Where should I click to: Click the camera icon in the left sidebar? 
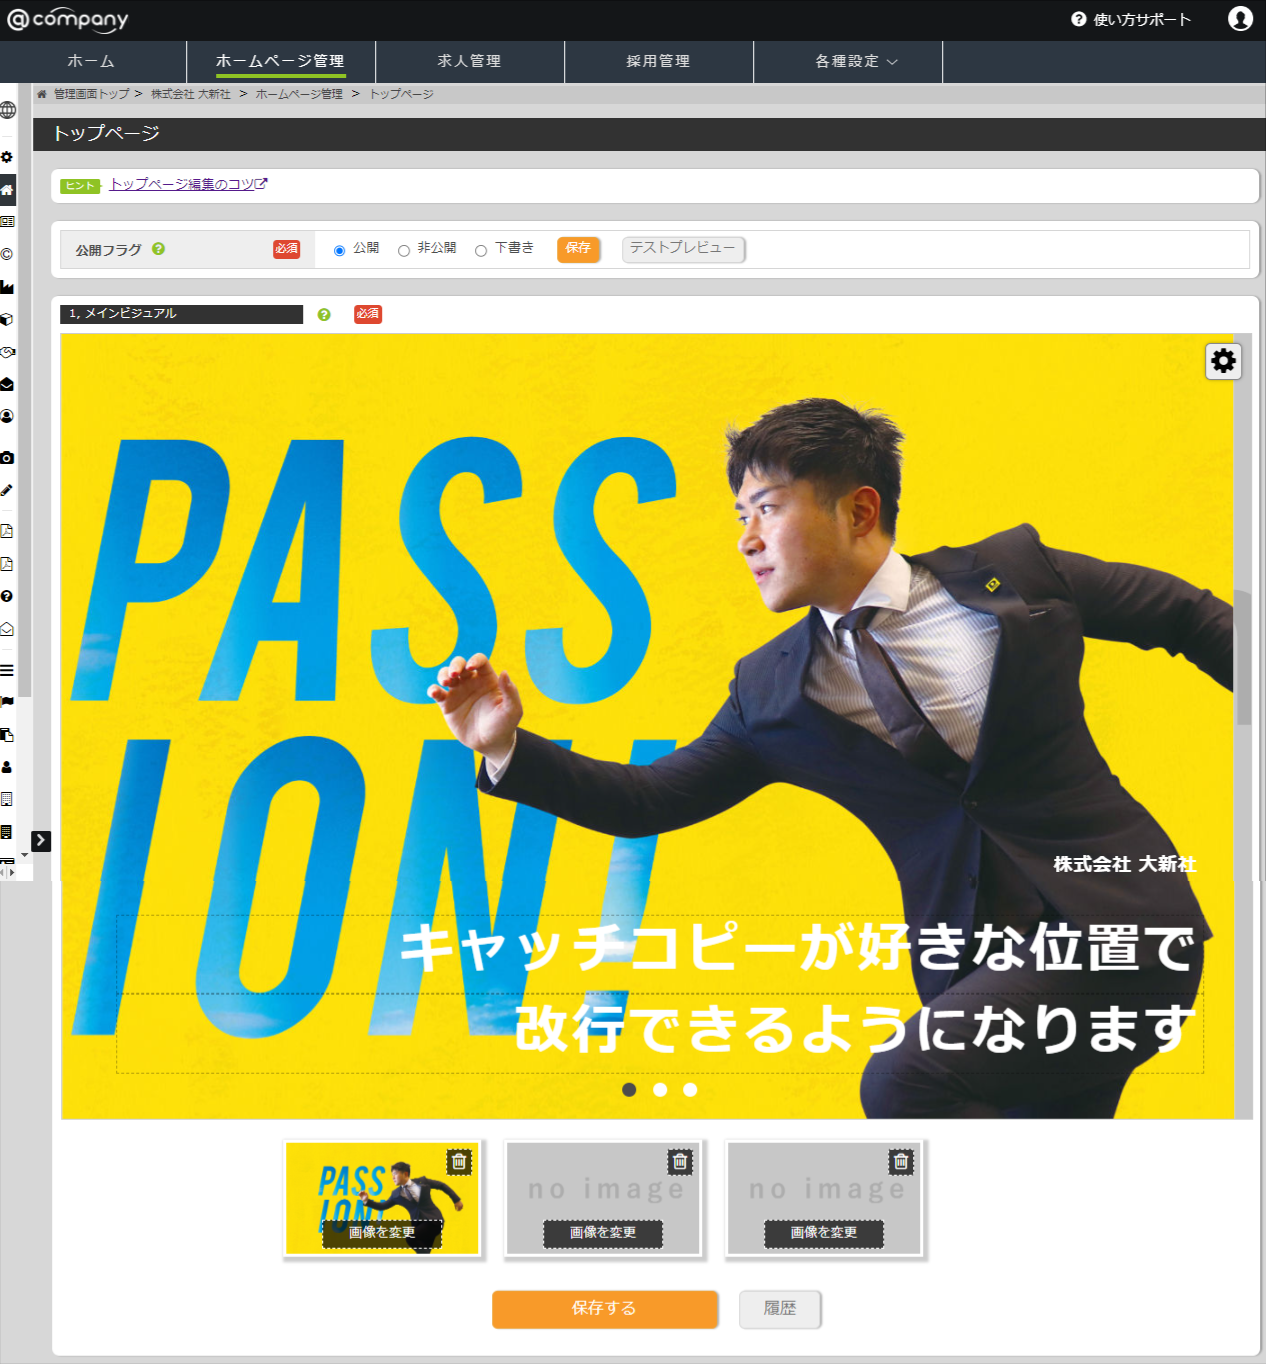coord(7,458)
